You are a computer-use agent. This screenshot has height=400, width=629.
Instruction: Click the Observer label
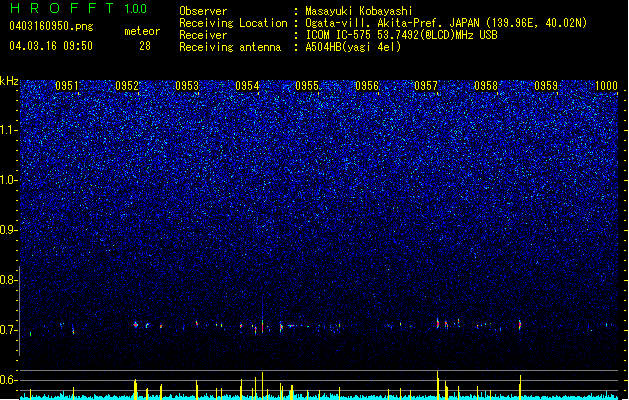click(203, 11)
